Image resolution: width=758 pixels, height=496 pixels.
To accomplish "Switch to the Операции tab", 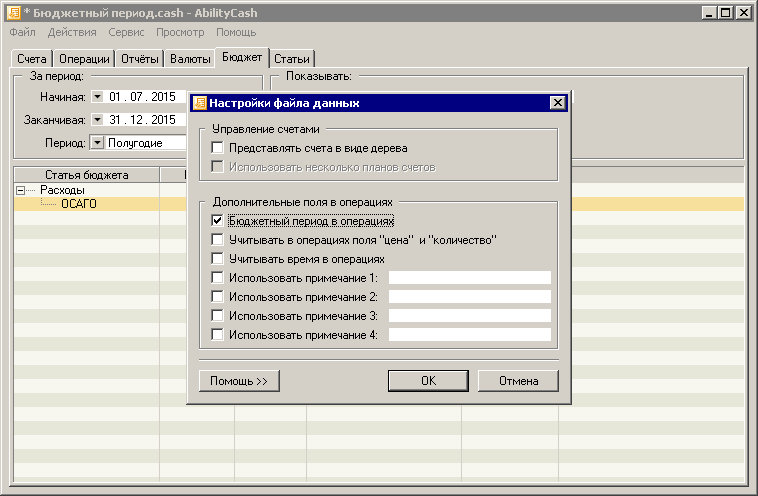I will point(84,59).
